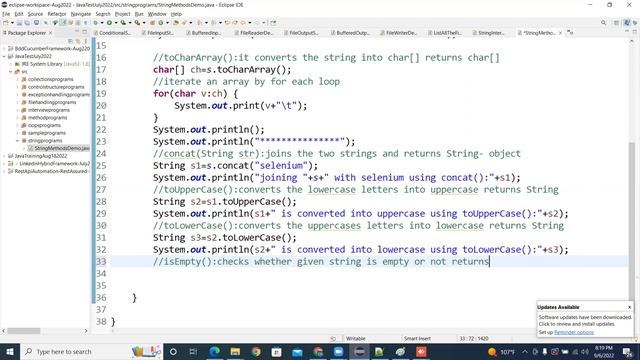
Task: Click the Save All toolbar icon
Action: [27, 23]
